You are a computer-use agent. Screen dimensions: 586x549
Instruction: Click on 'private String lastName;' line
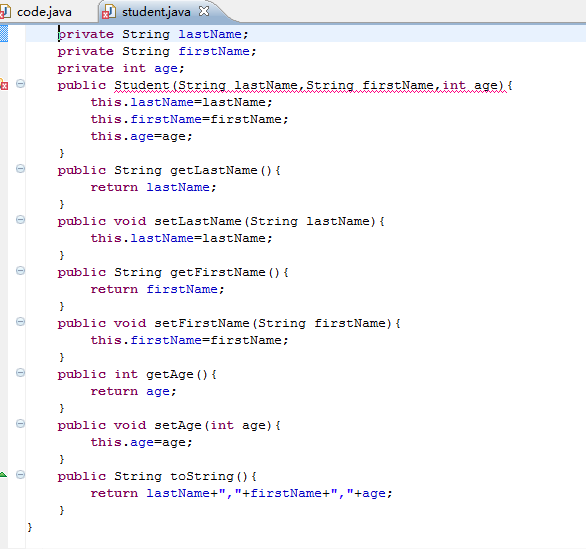click(153, 34)
